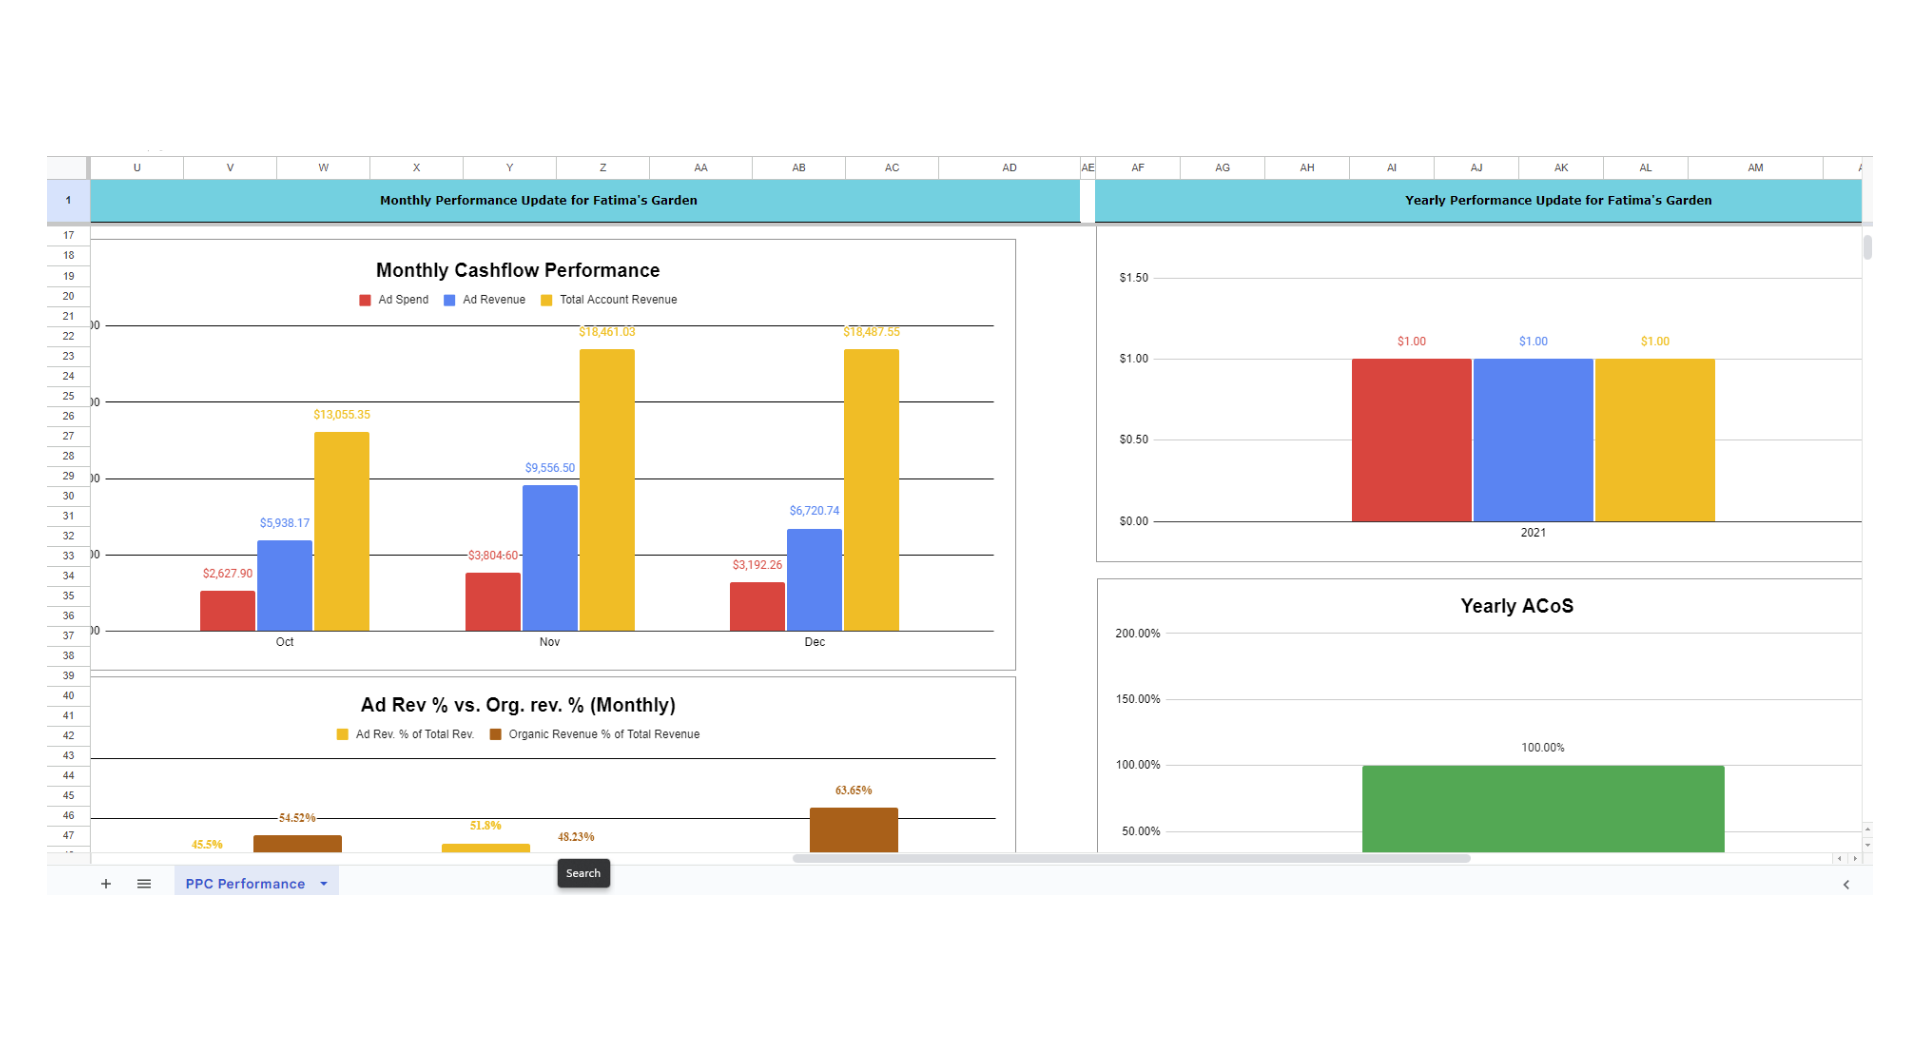Select column AD header

1009,168
